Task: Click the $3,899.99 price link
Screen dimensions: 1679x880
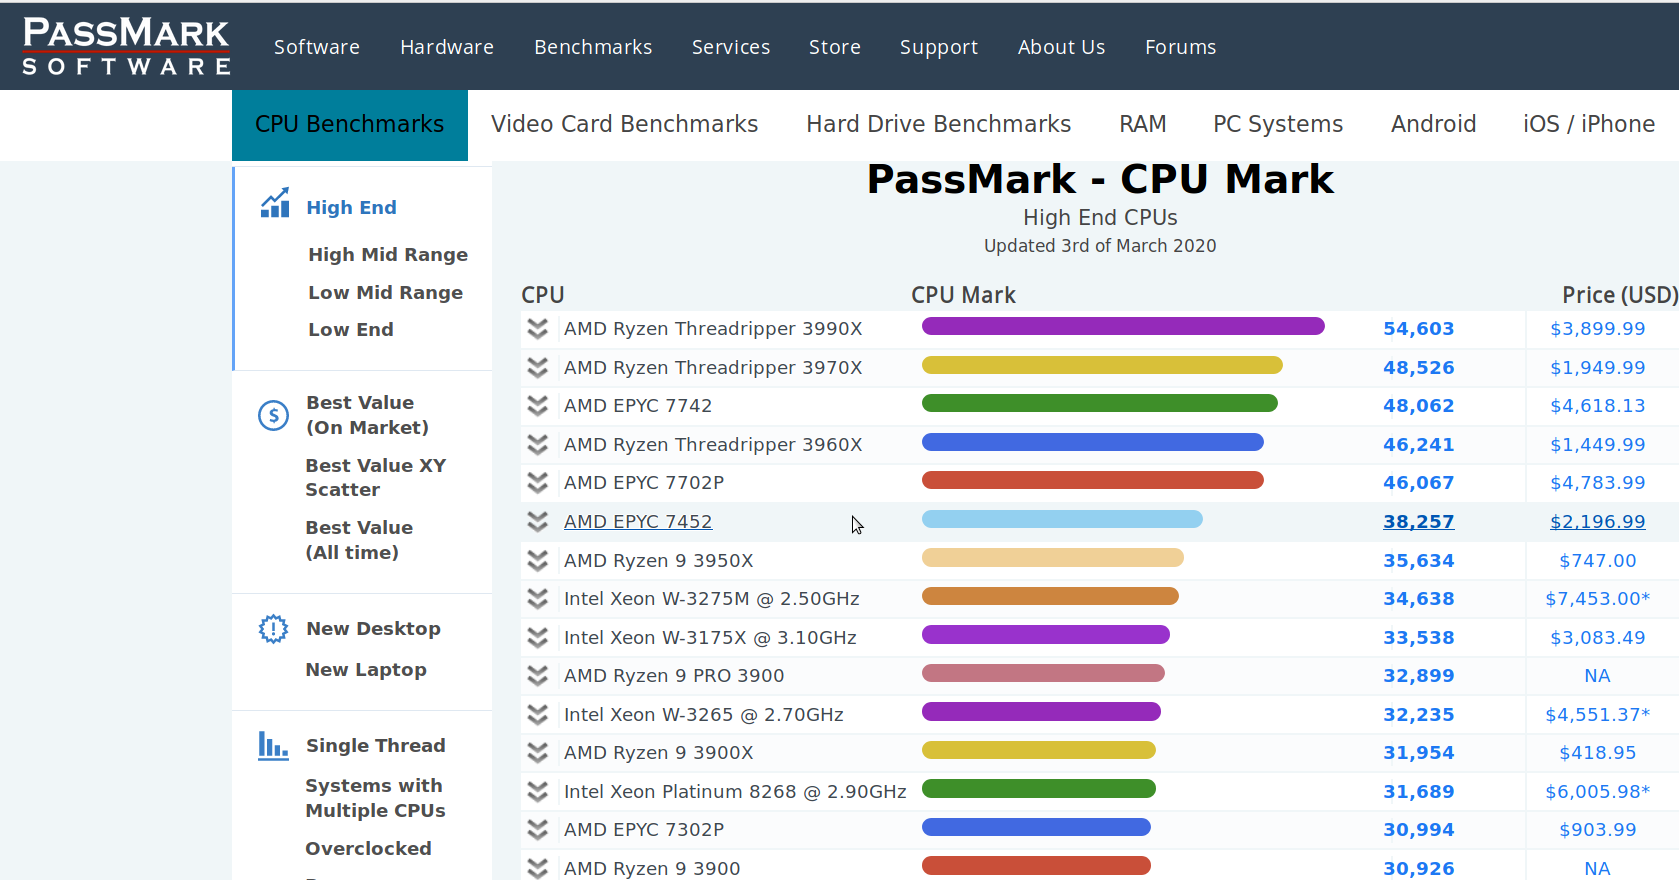Action: tap(1597, 329)
